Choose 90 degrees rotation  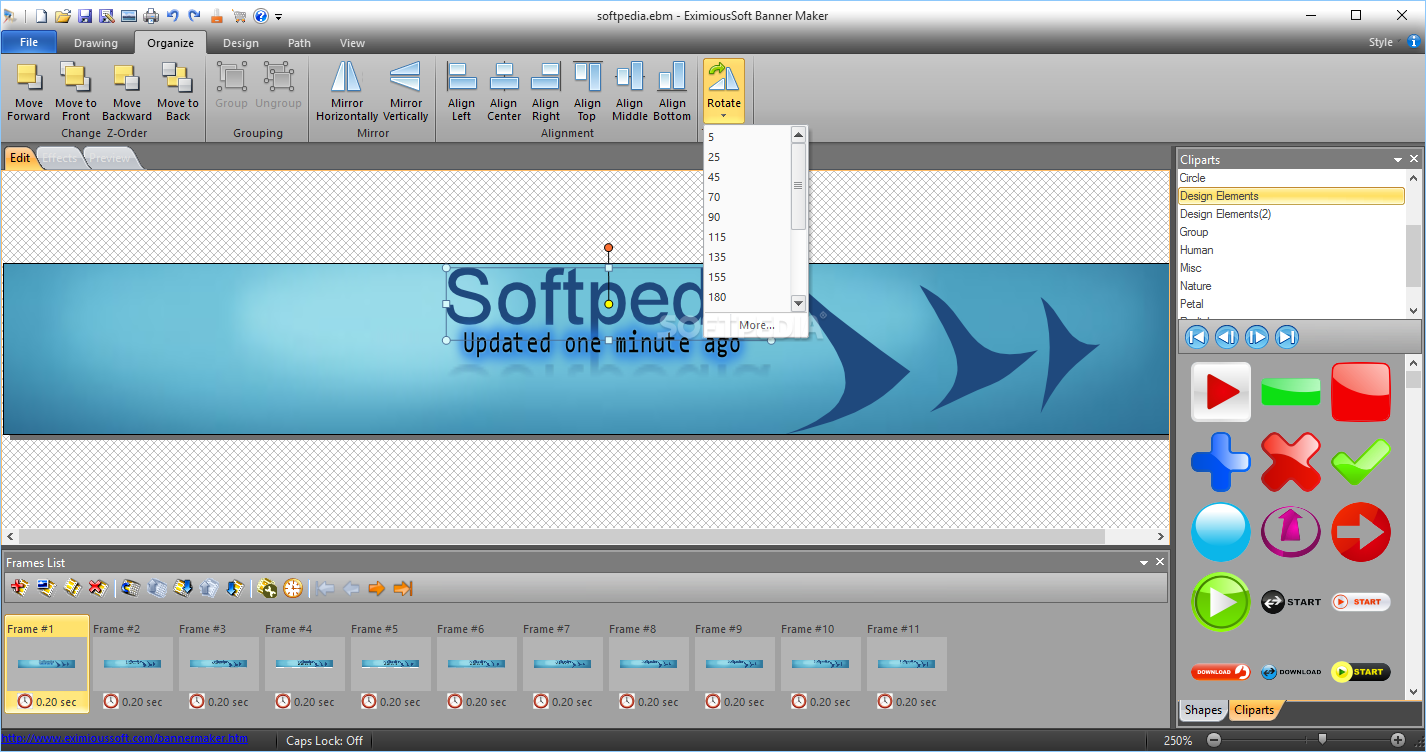747,217
